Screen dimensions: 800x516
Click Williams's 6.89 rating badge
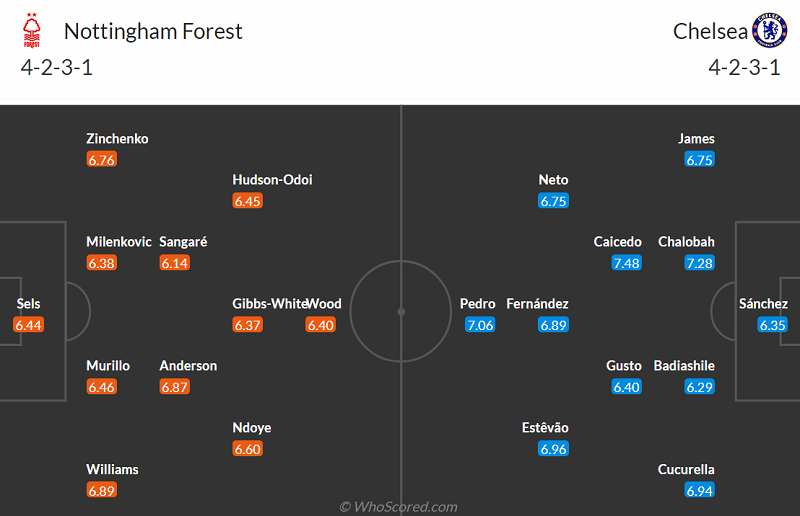(x=102, y=491)
